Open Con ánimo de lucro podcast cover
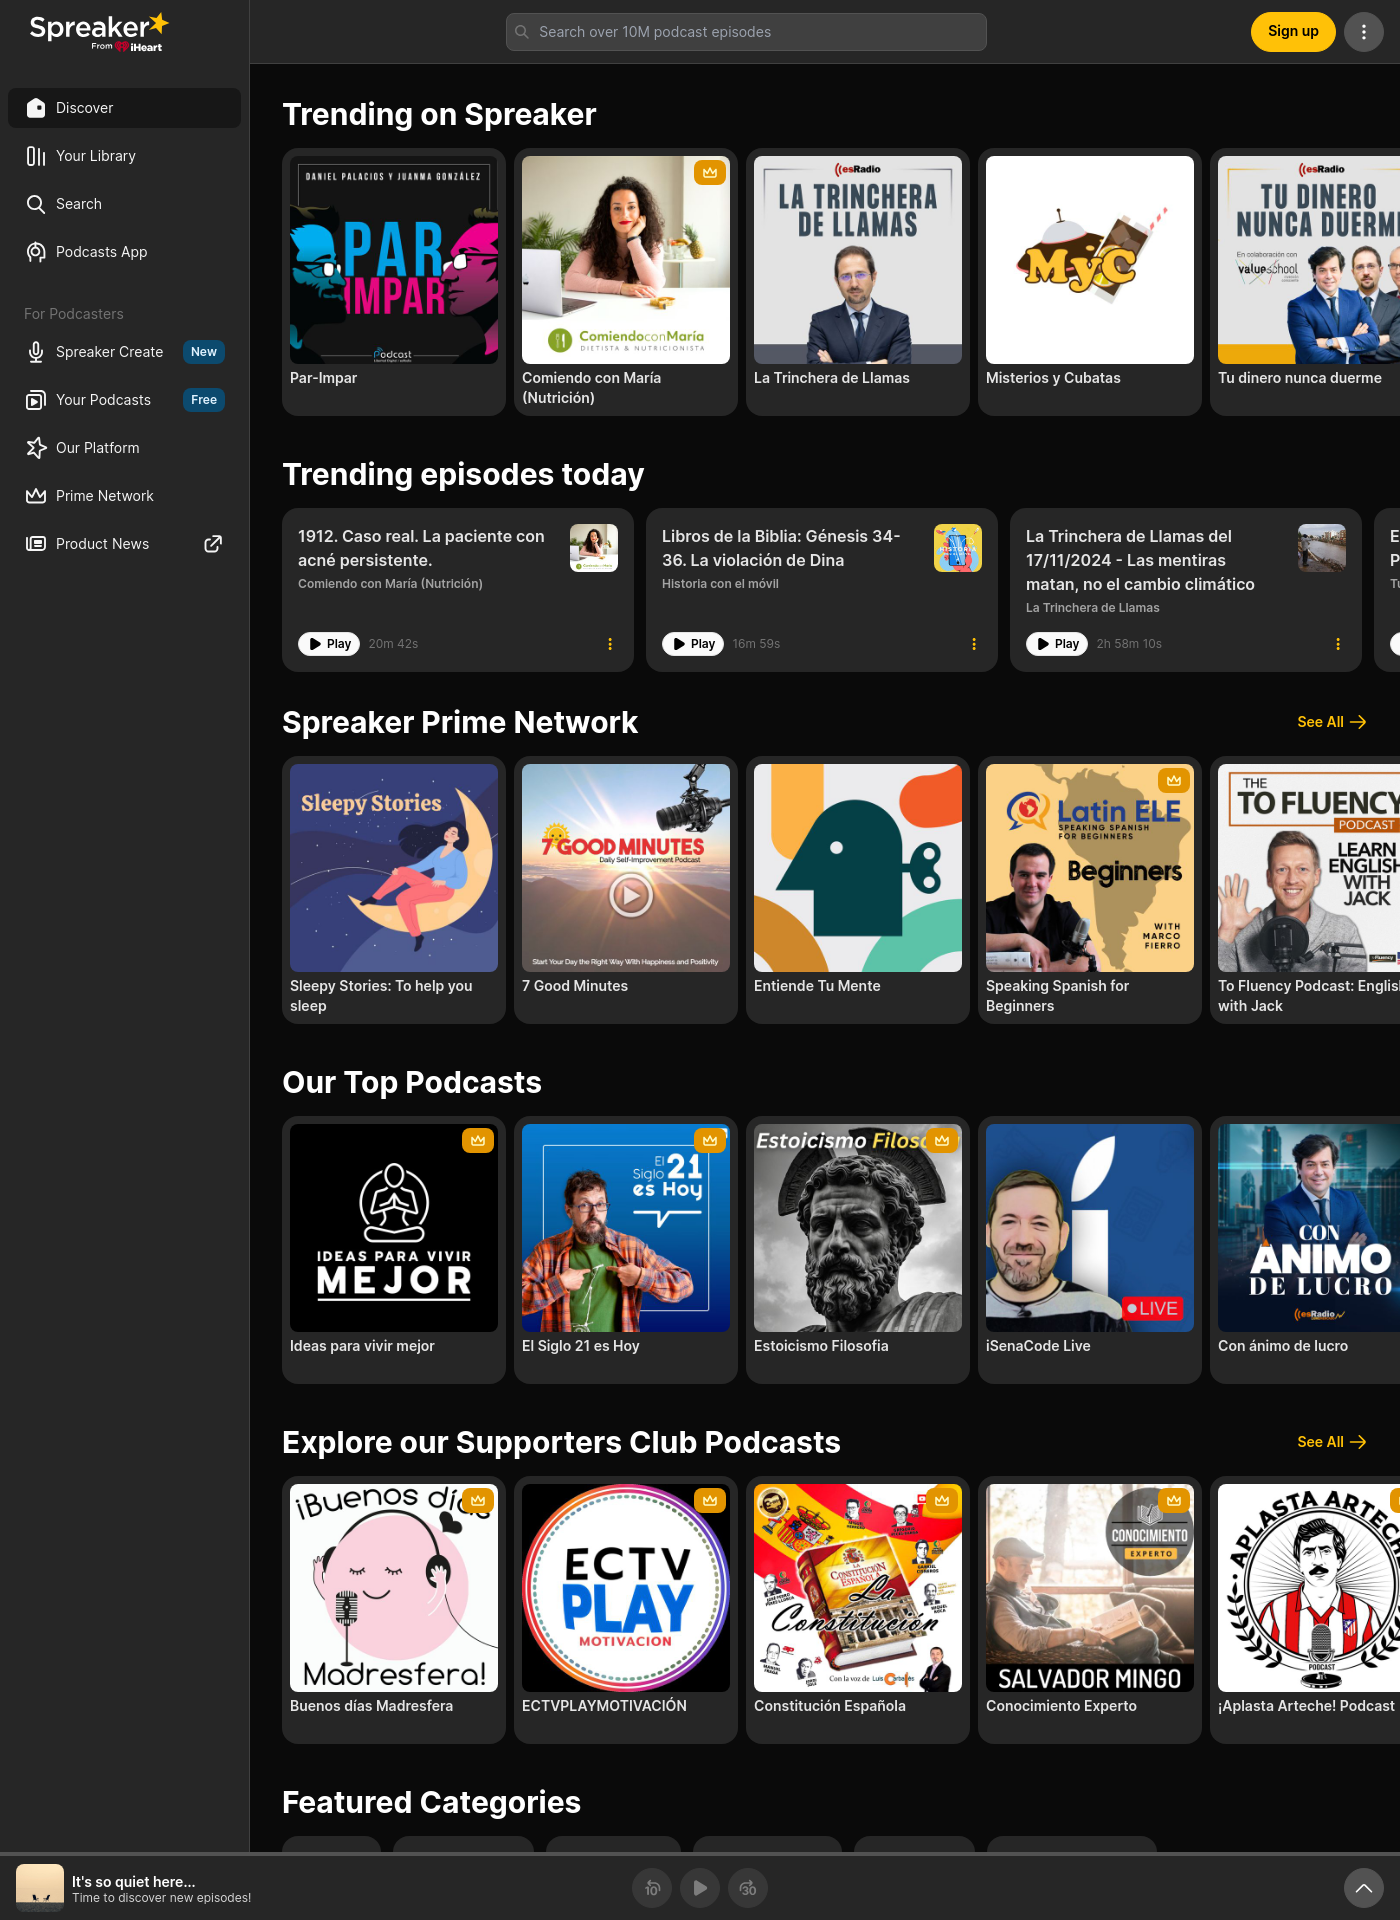Image resolution: width=1400 pixels, height=1920 pixels. coord(1309,1228)
